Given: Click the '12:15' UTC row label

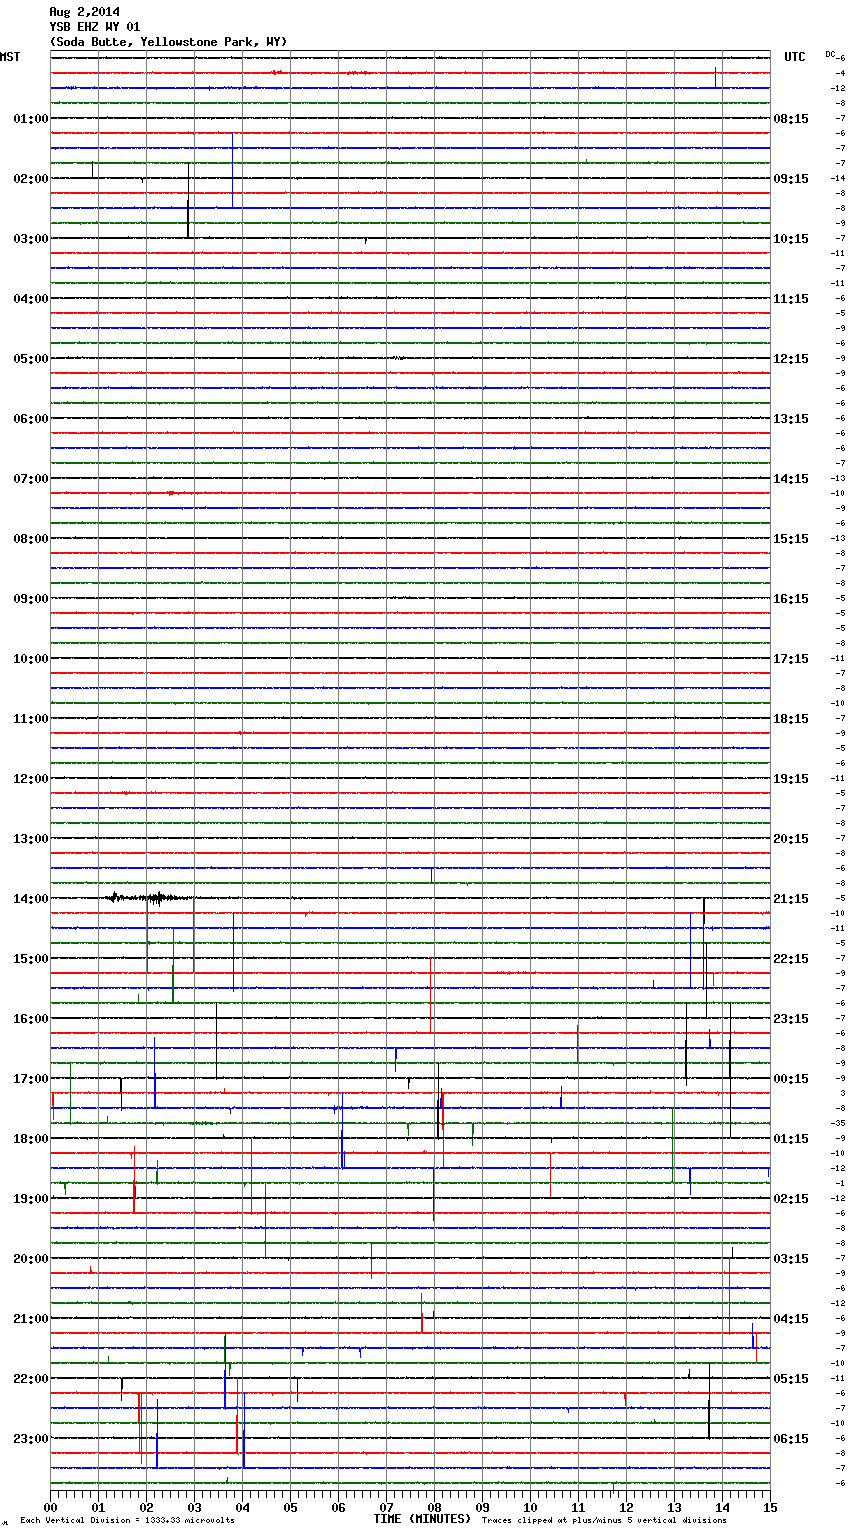Looking at the screenshot, I should 791,359.
